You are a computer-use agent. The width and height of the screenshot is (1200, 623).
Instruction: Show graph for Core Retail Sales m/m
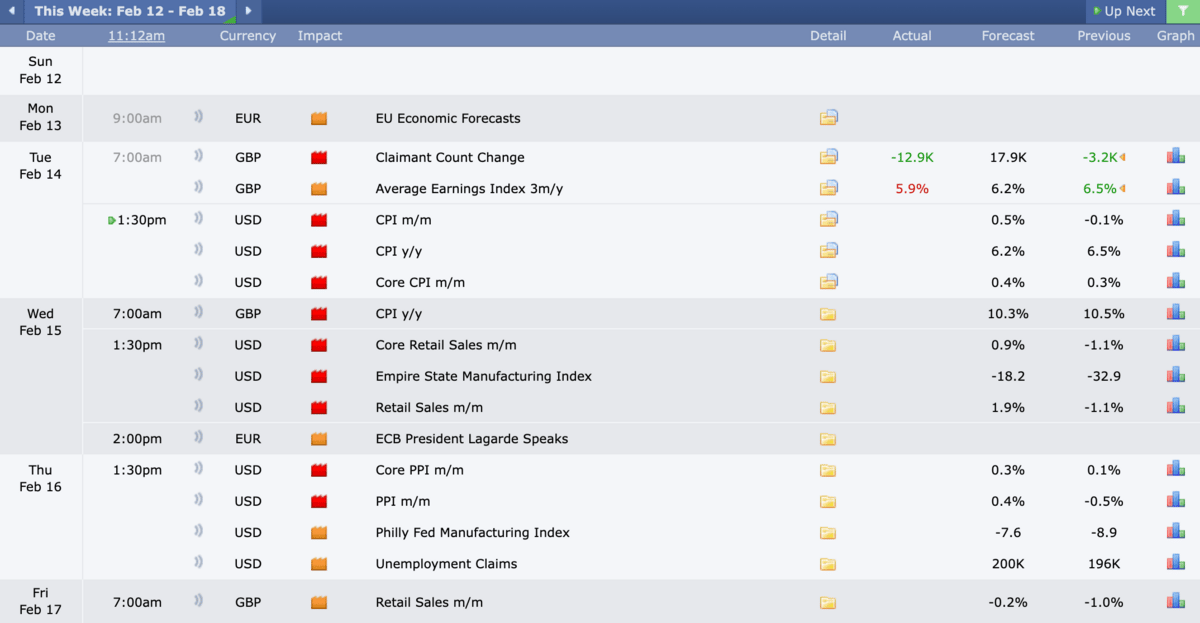pos(1176,344)
